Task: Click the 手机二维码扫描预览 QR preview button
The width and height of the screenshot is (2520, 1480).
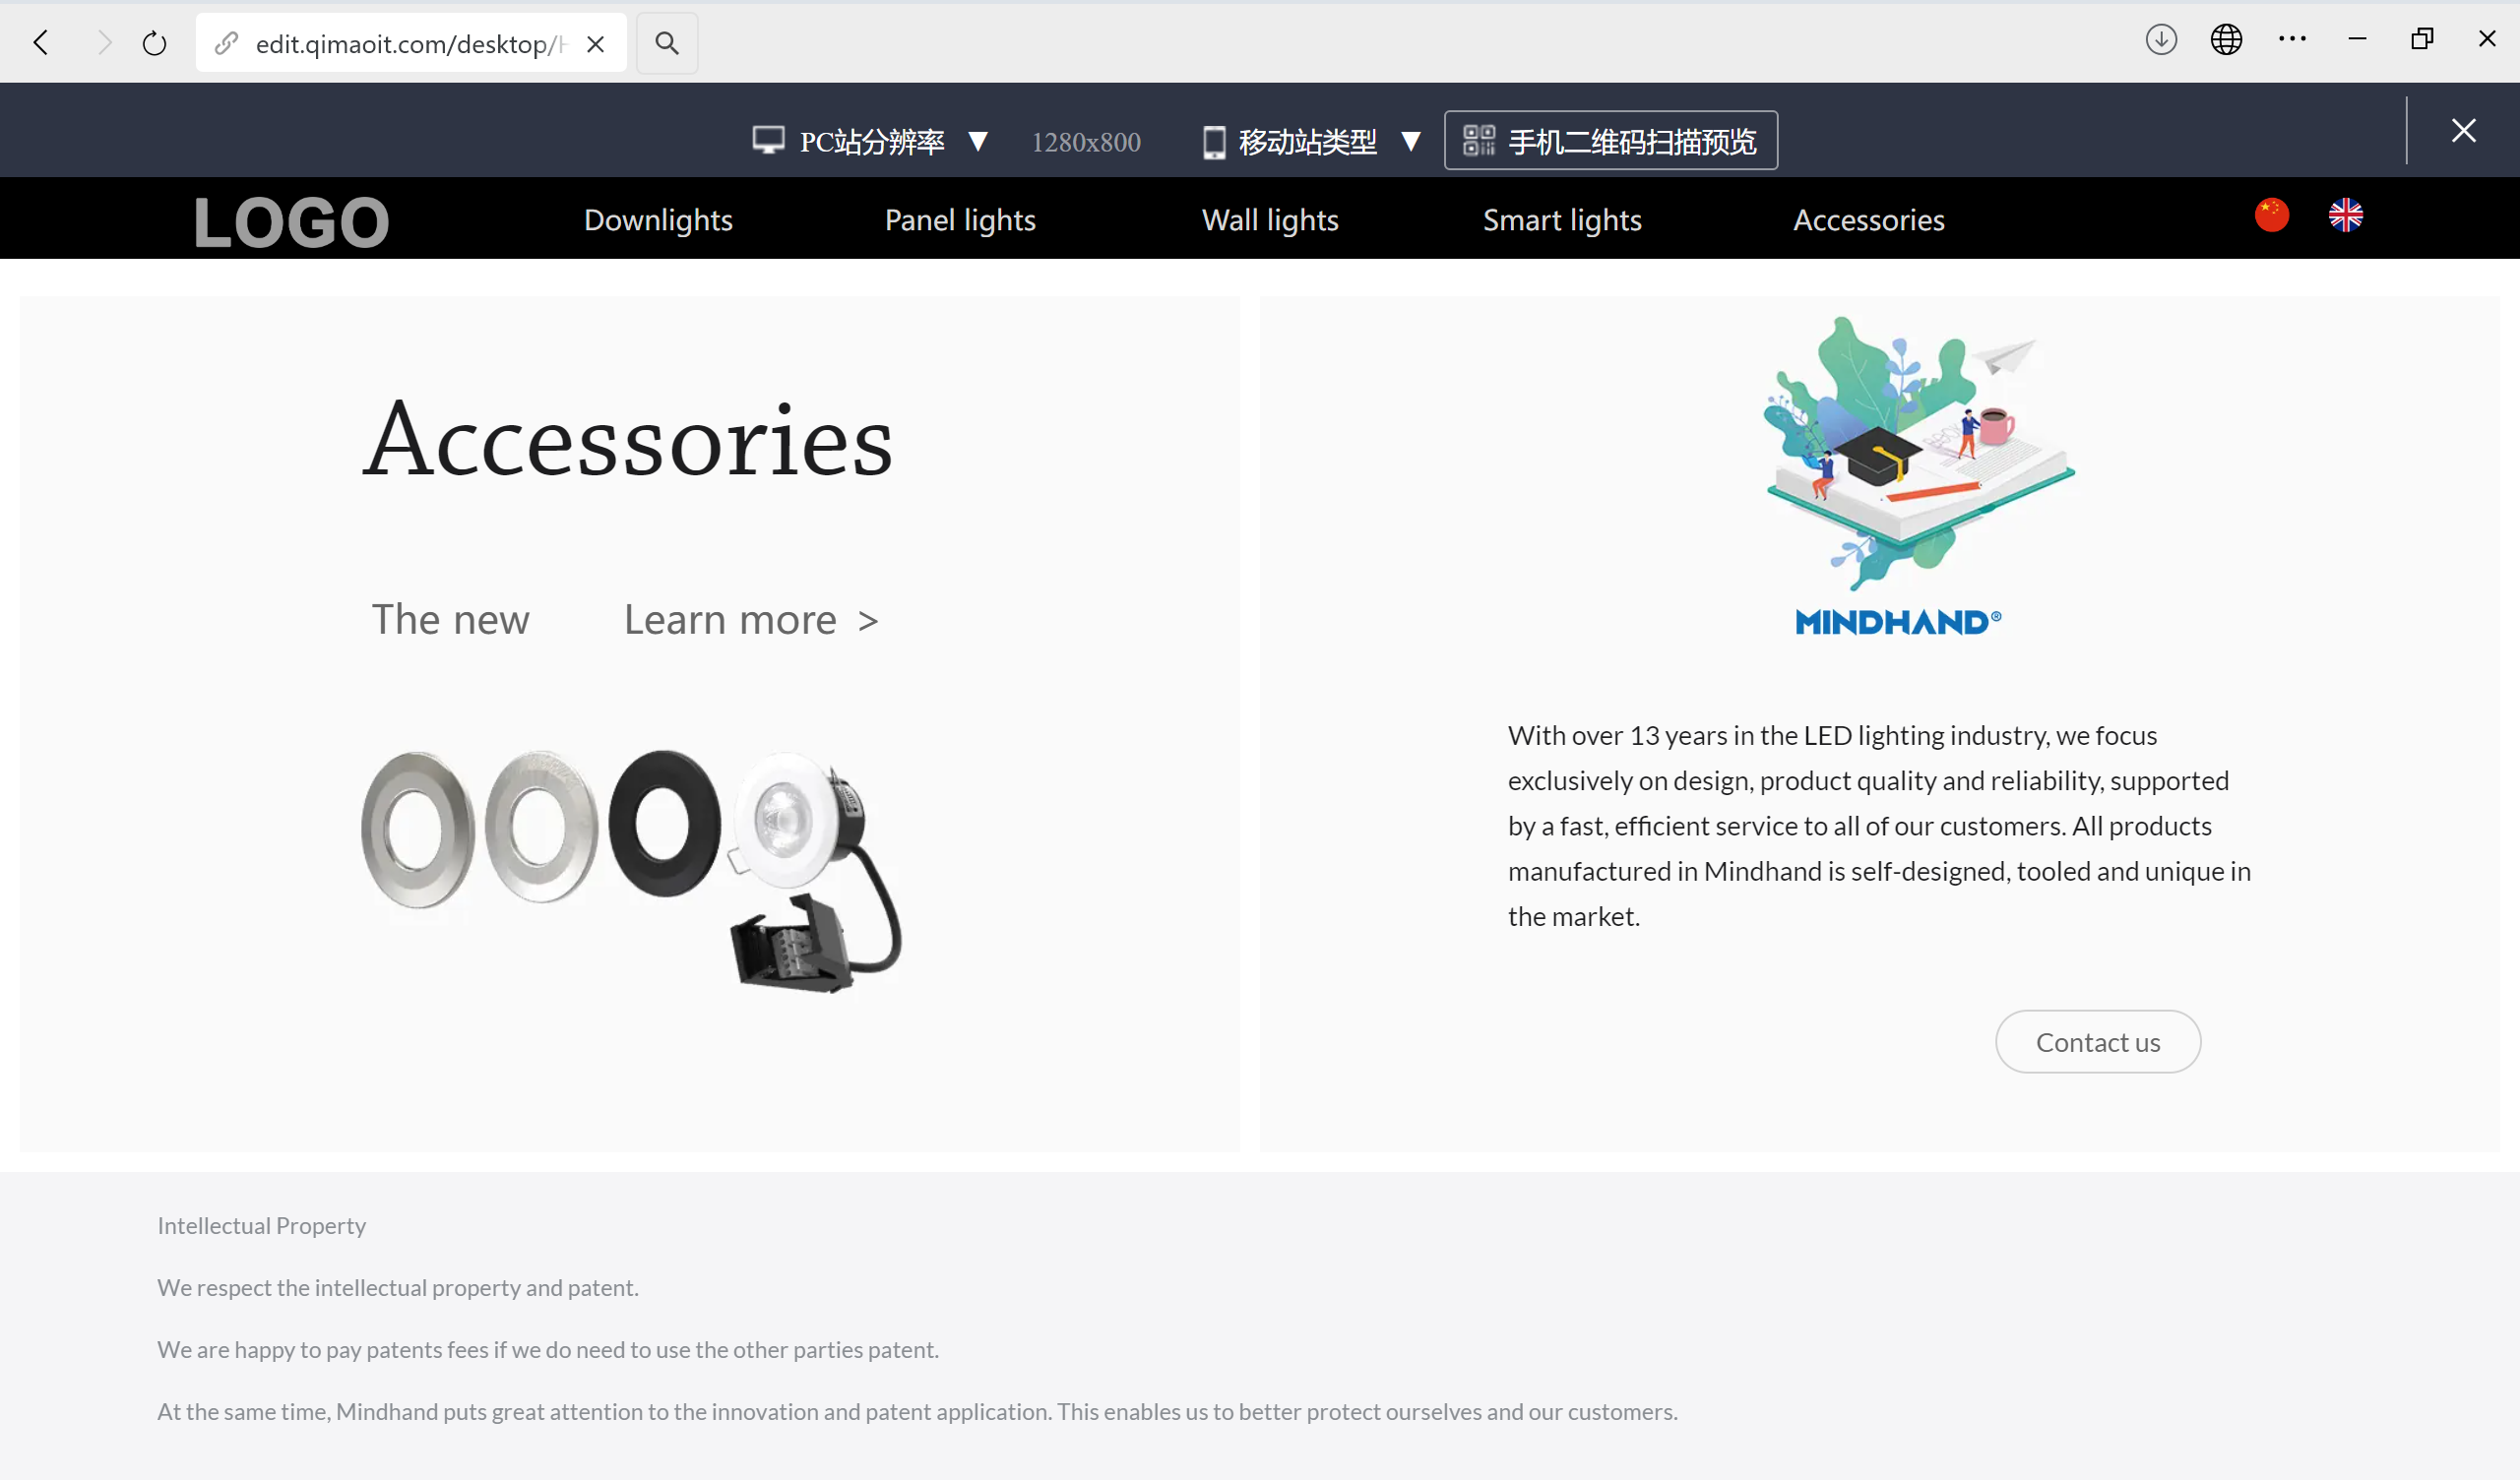Action: coord(1611,140)
